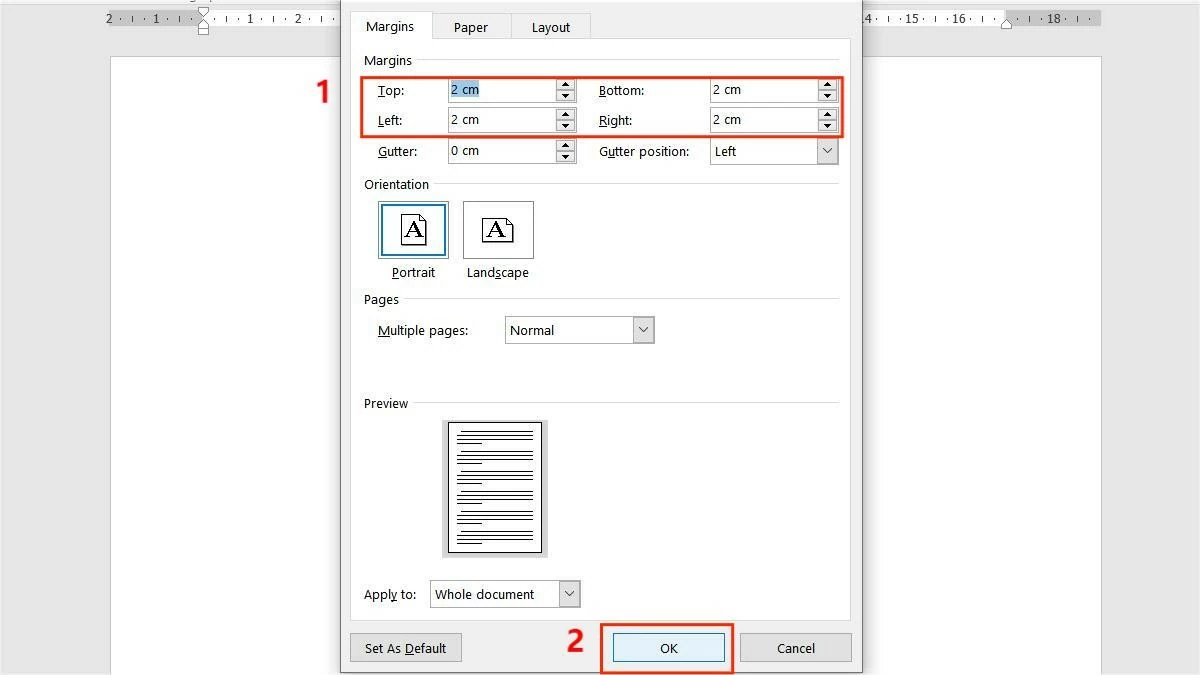The image size is (1200, 675).
Task: Click Set As Default
Action: 405,647
